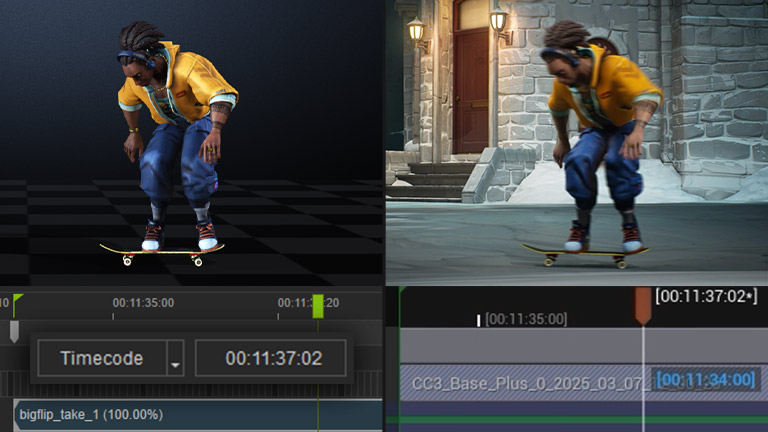Select the green playhead on left timeline

click(318, 306)
